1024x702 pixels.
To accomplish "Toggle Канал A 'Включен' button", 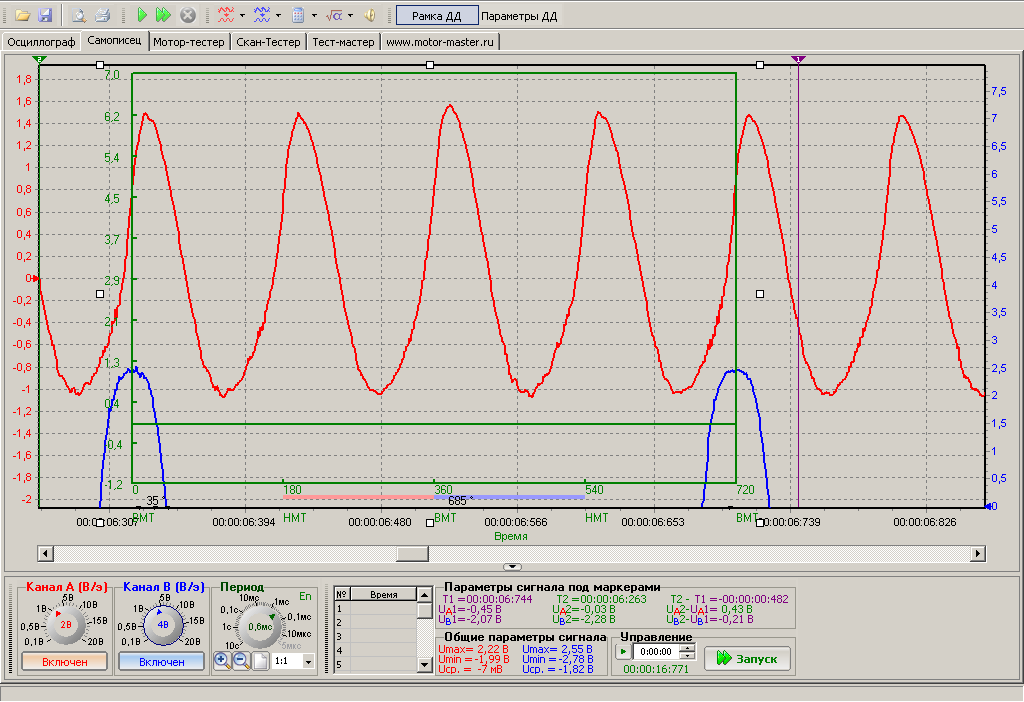I will pyautogui.click(x=64, y=661).
